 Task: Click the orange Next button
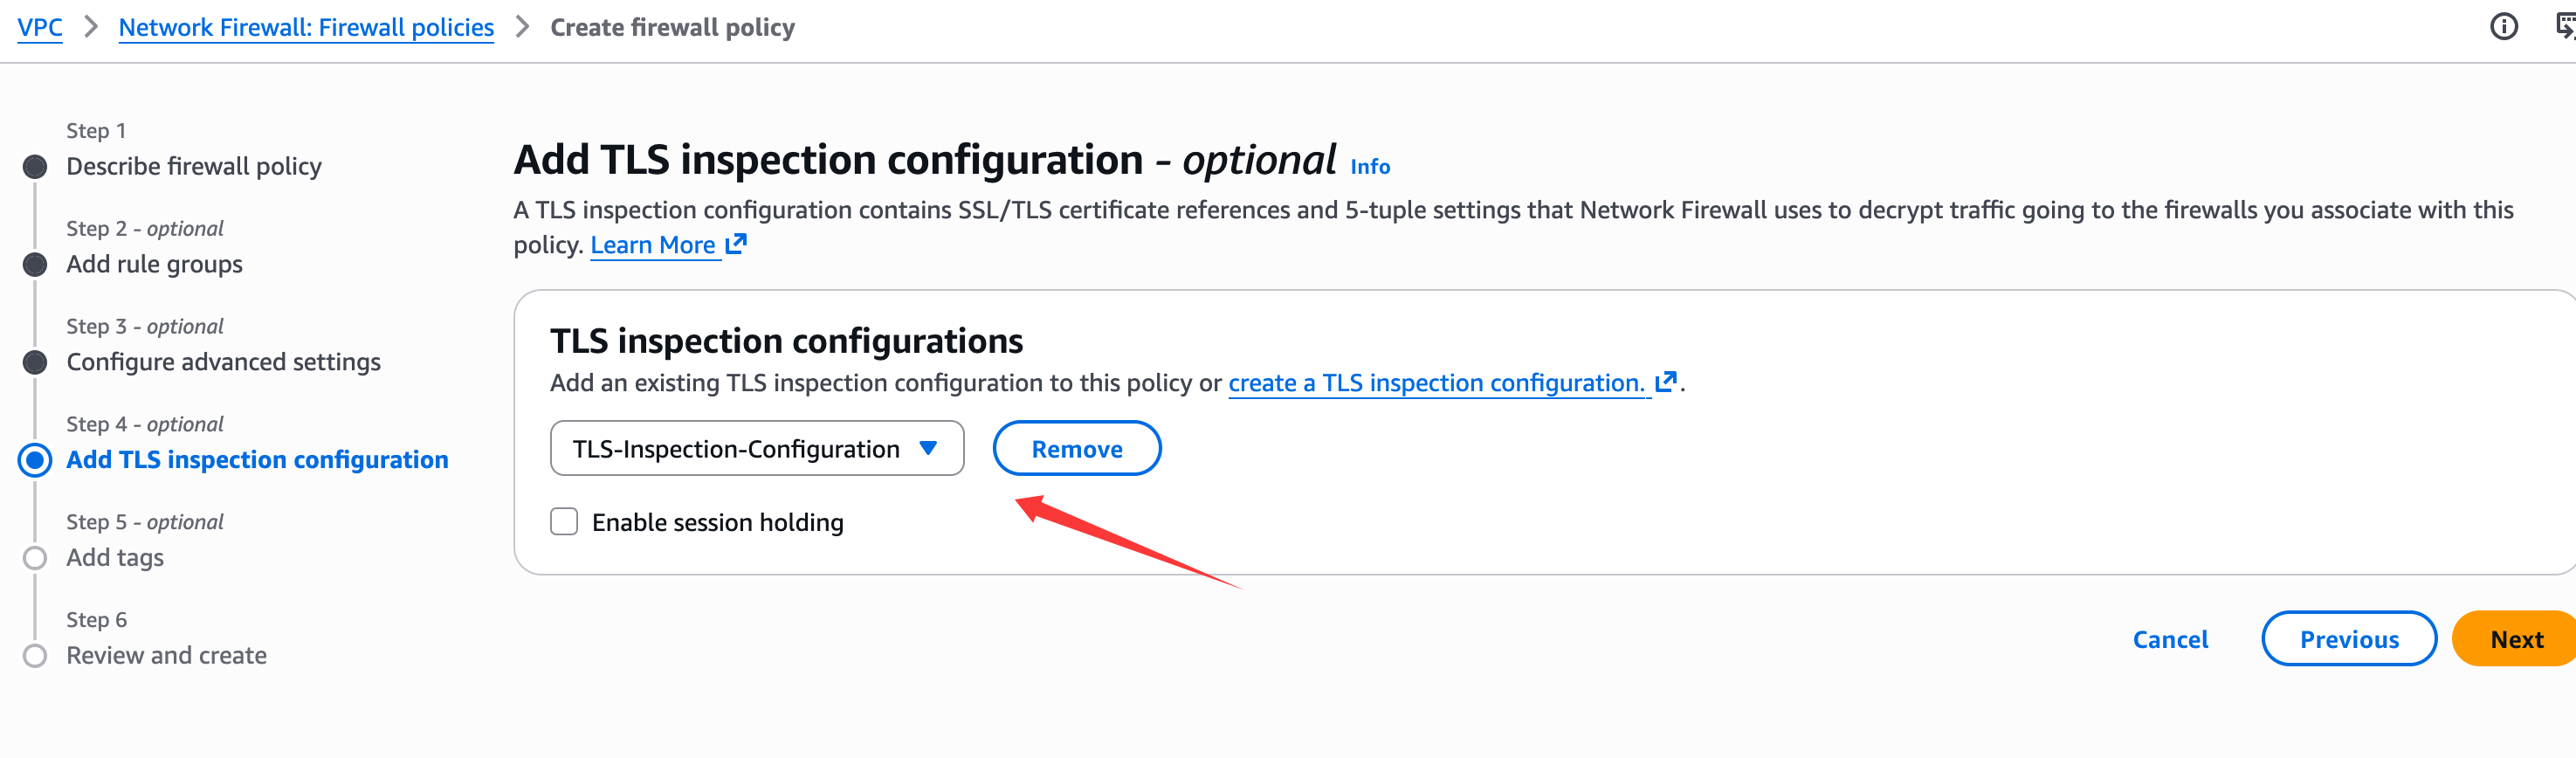point(2515,639)
